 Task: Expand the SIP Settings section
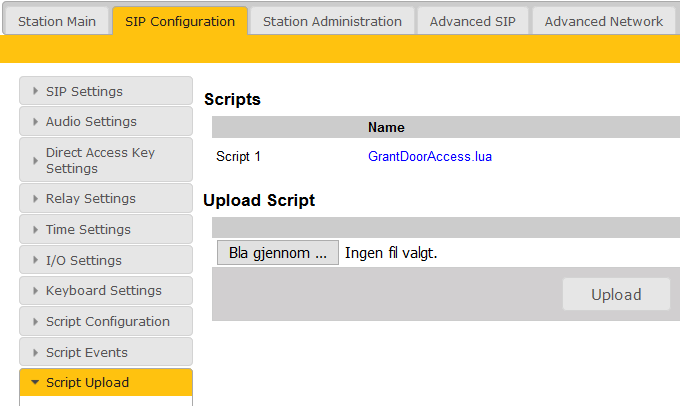pos(106,91)
